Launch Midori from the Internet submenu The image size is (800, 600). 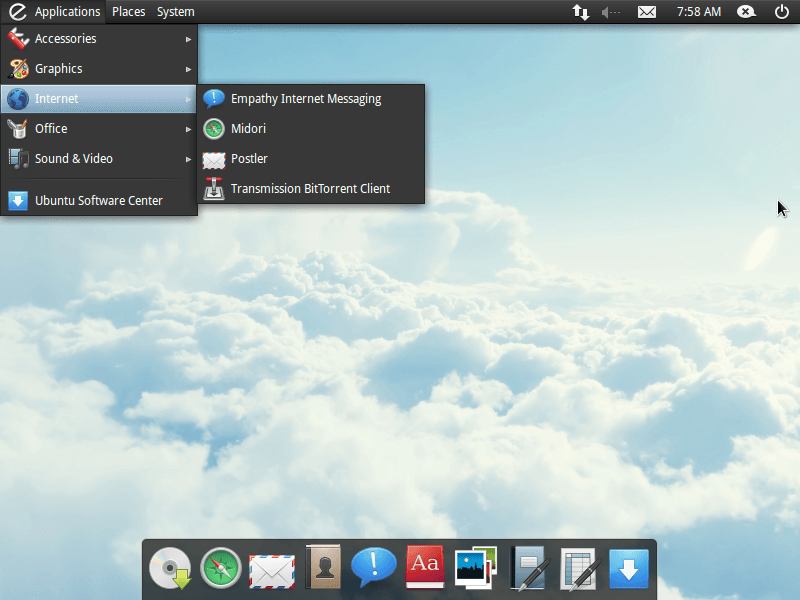311,129
